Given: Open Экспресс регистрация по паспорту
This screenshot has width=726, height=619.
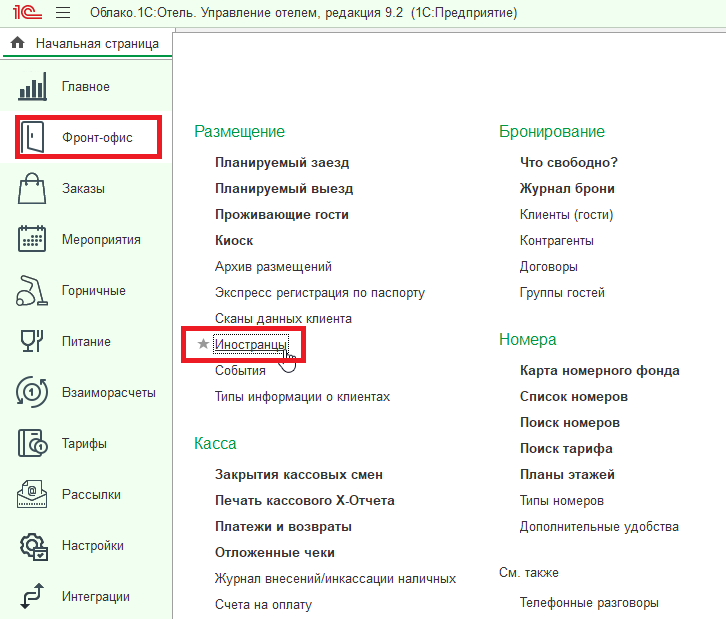Looking at the screenshot, I should (x=319, y=293).
